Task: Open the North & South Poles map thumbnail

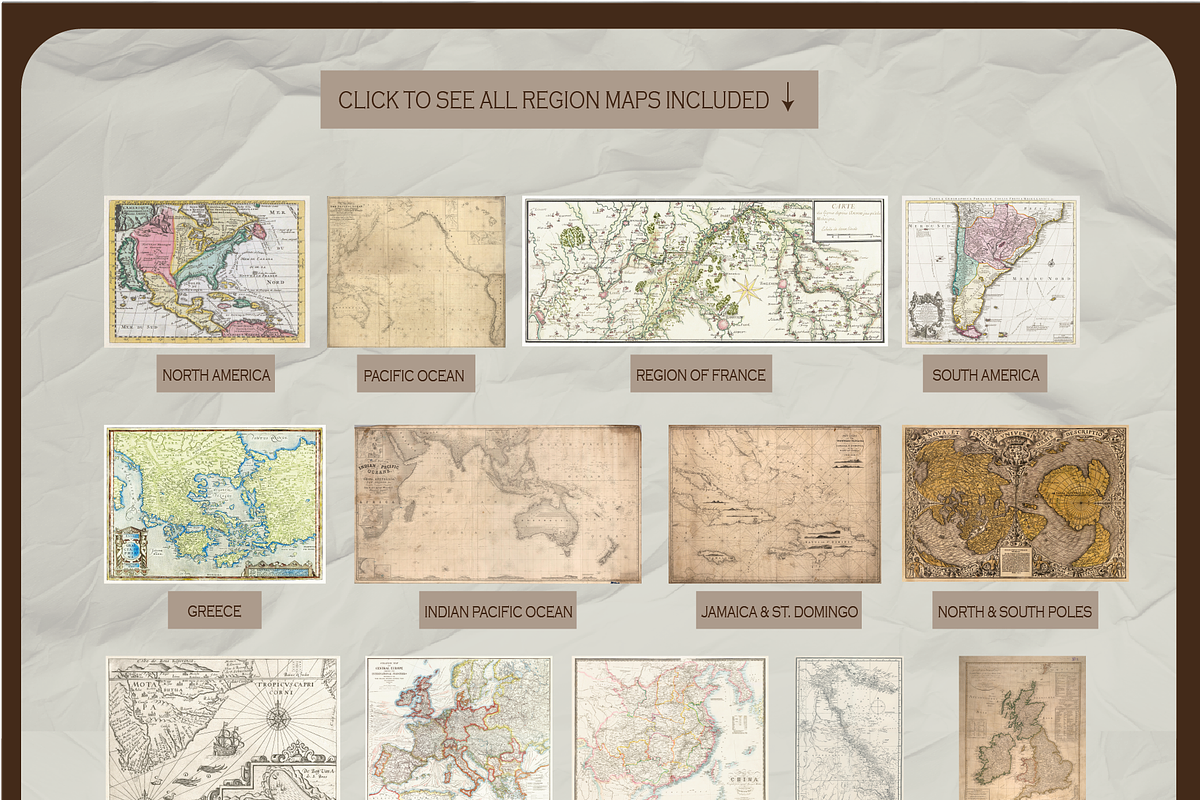Action: click(x=1015, y=503)
